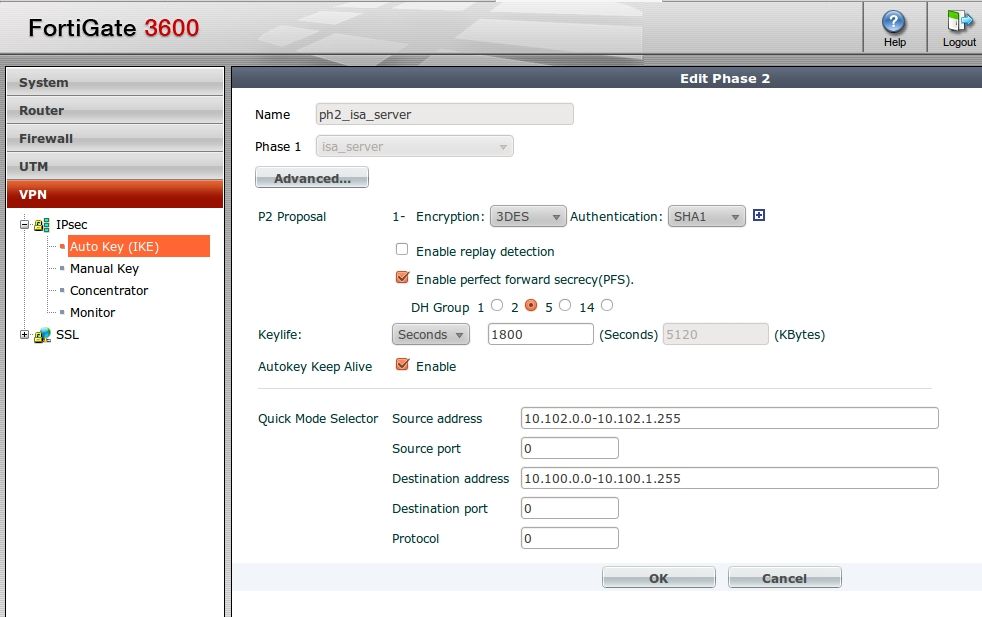Click the FortiGate 3600 logo
This screenshot has width=982, height=617.
(113, 28)
